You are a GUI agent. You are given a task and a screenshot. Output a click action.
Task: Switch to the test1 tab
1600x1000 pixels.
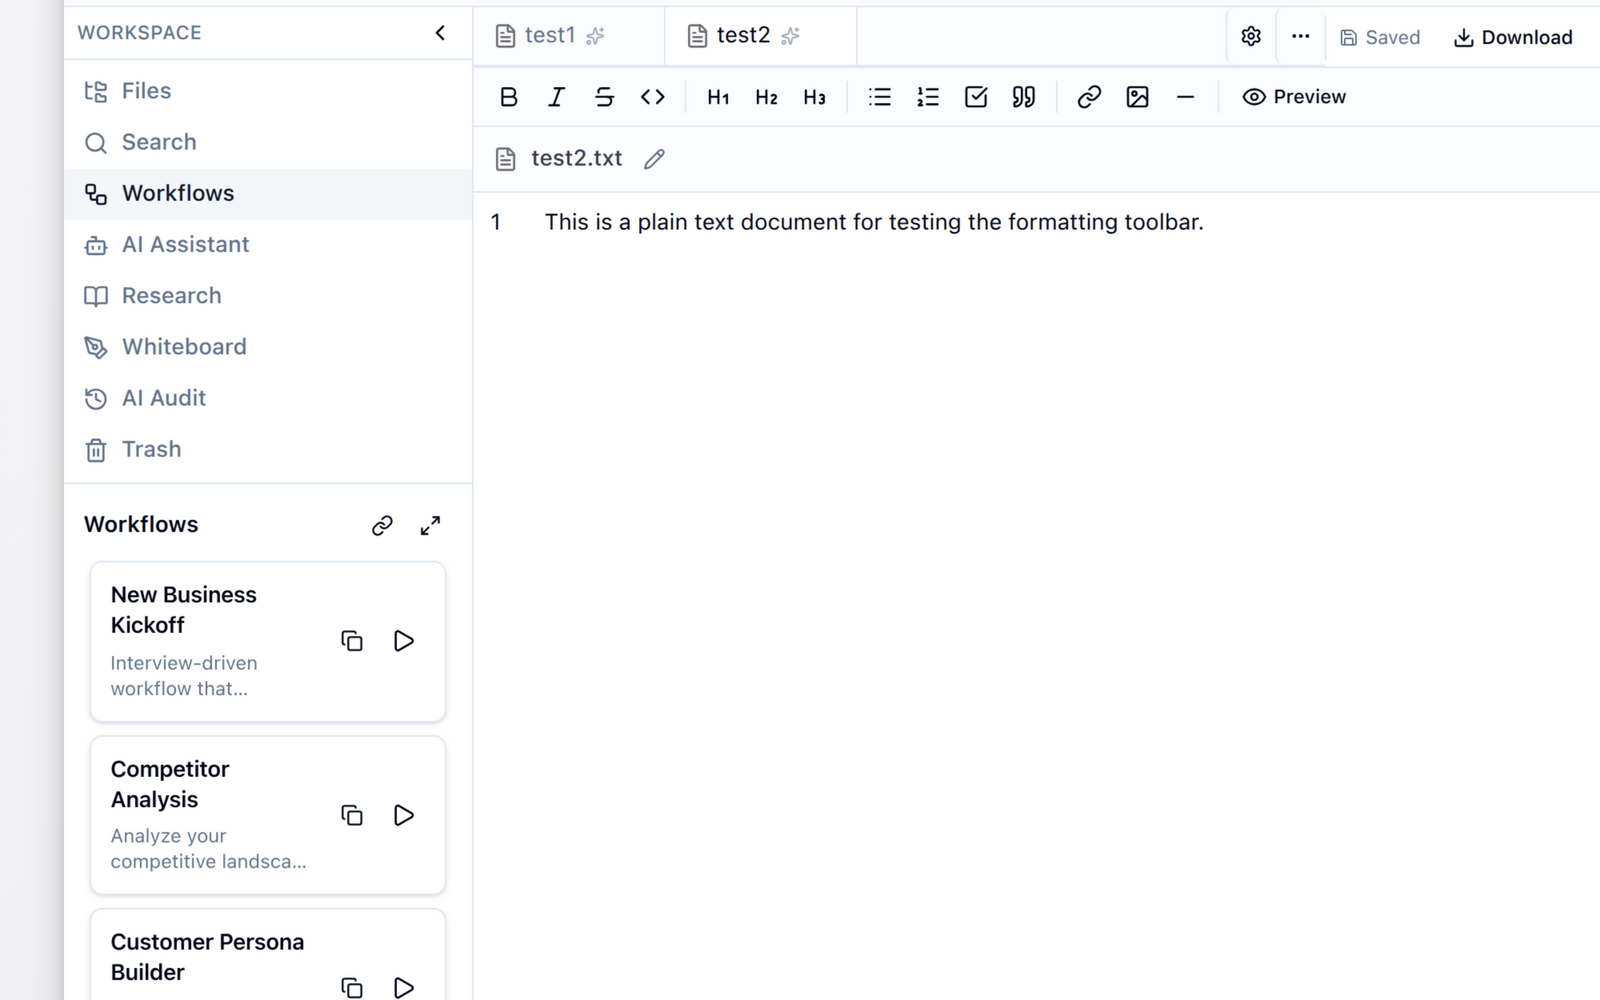(549, 36)
